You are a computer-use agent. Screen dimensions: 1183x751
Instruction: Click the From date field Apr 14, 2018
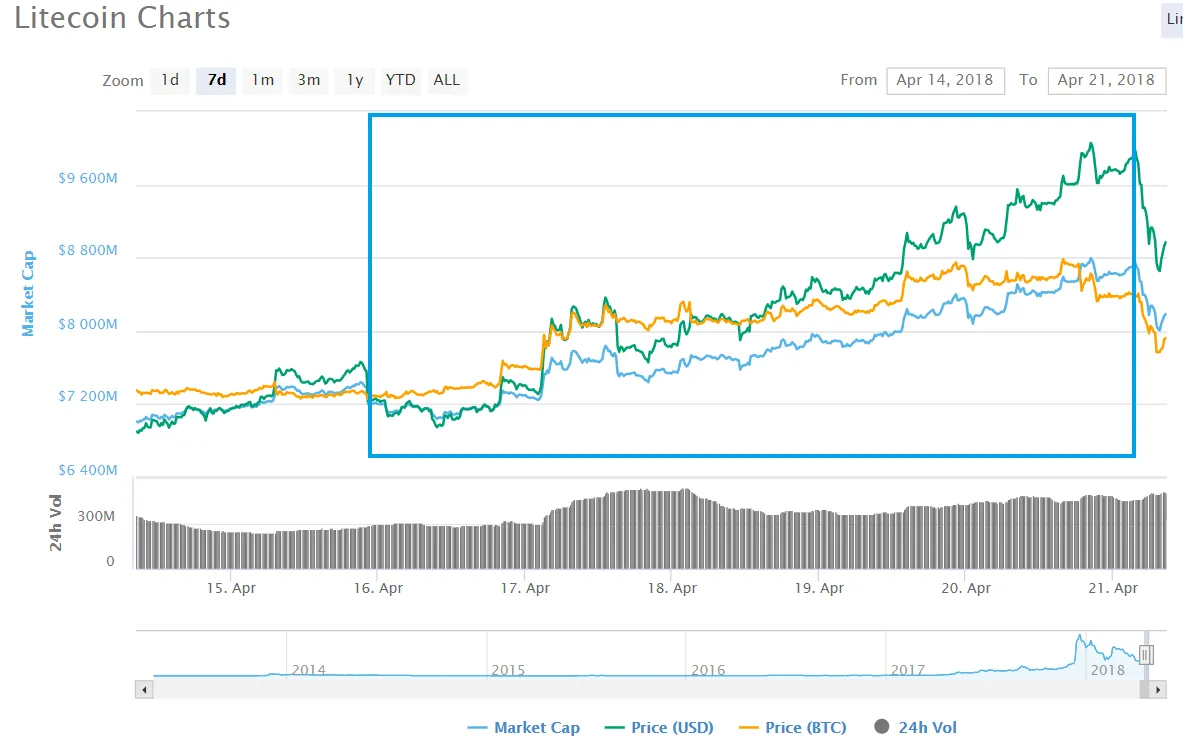pyautogui.click(x=945, y=80)
